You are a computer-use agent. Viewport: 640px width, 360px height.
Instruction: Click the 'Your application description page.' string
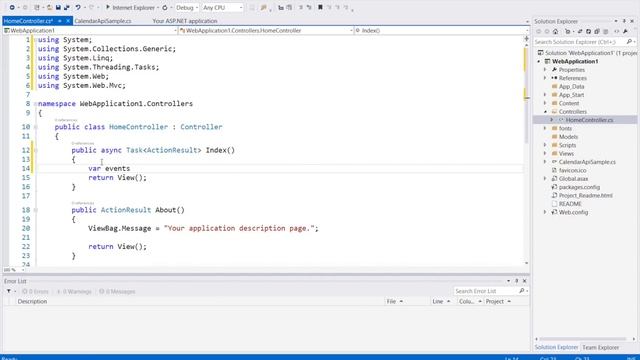point(239,228)
